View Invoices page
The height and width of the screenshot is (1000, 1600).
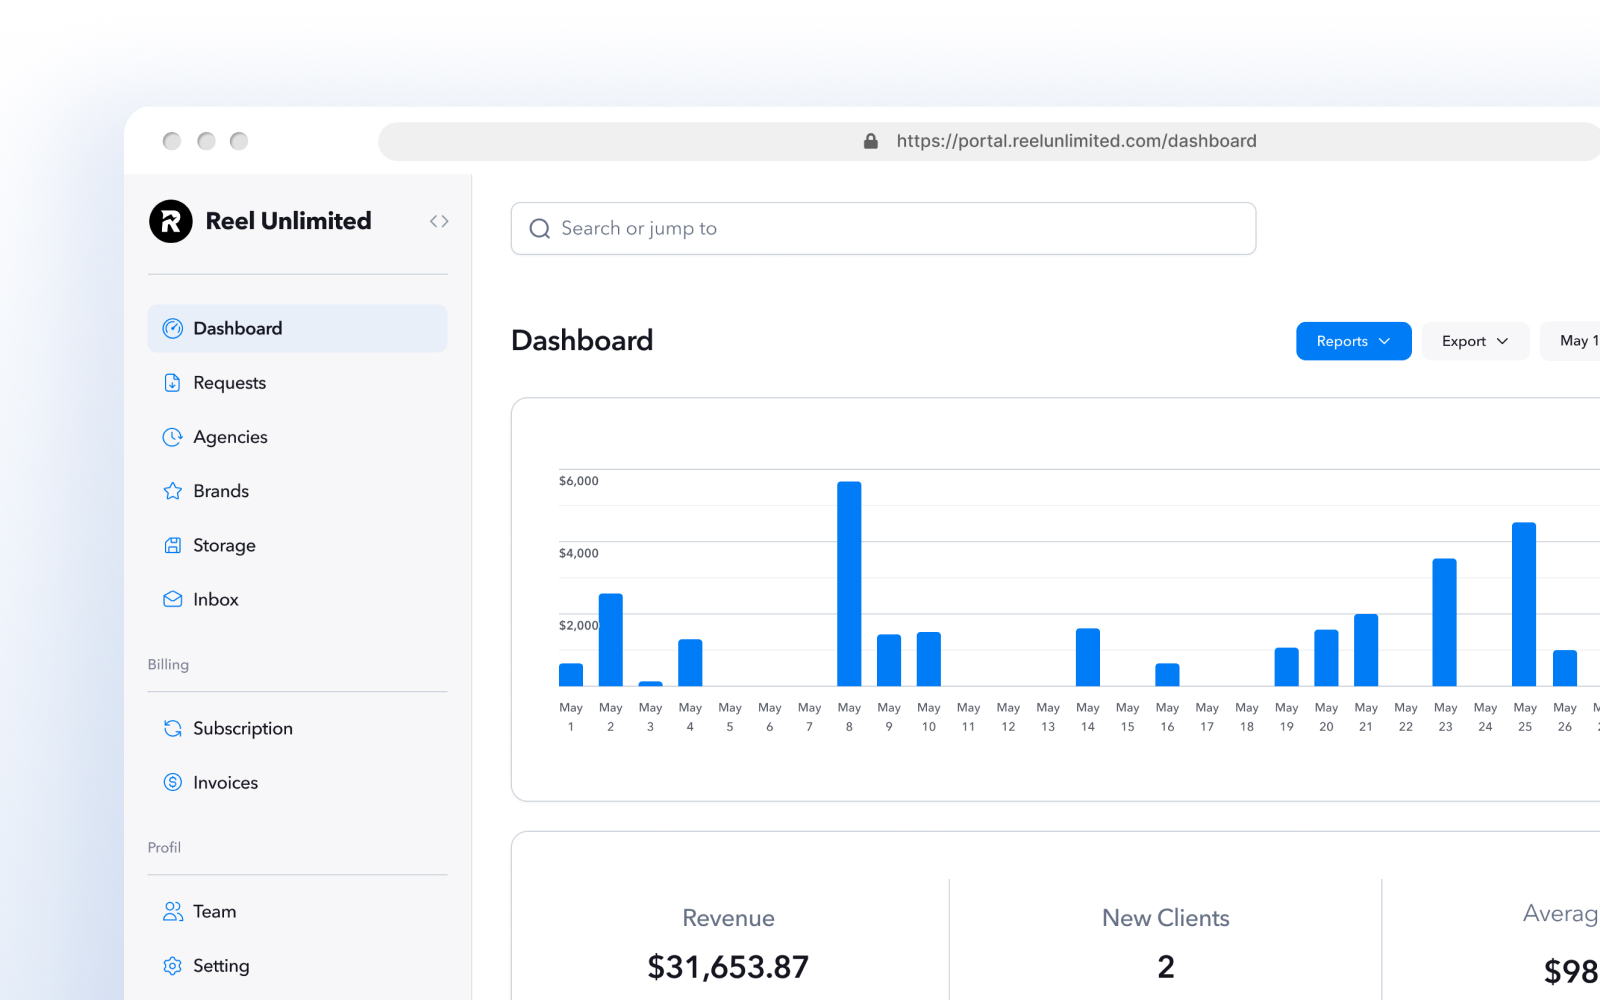point(297,782)
